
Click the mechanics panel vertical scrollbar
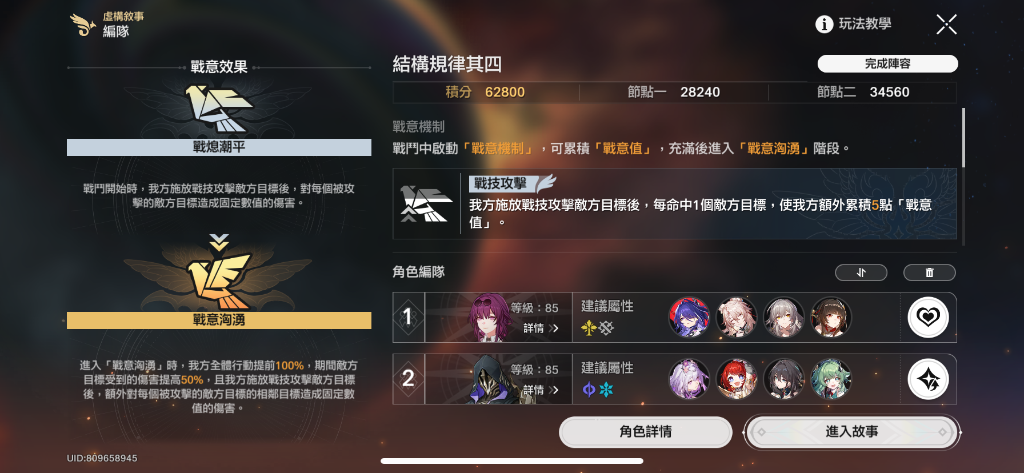(x=963, y=138)
